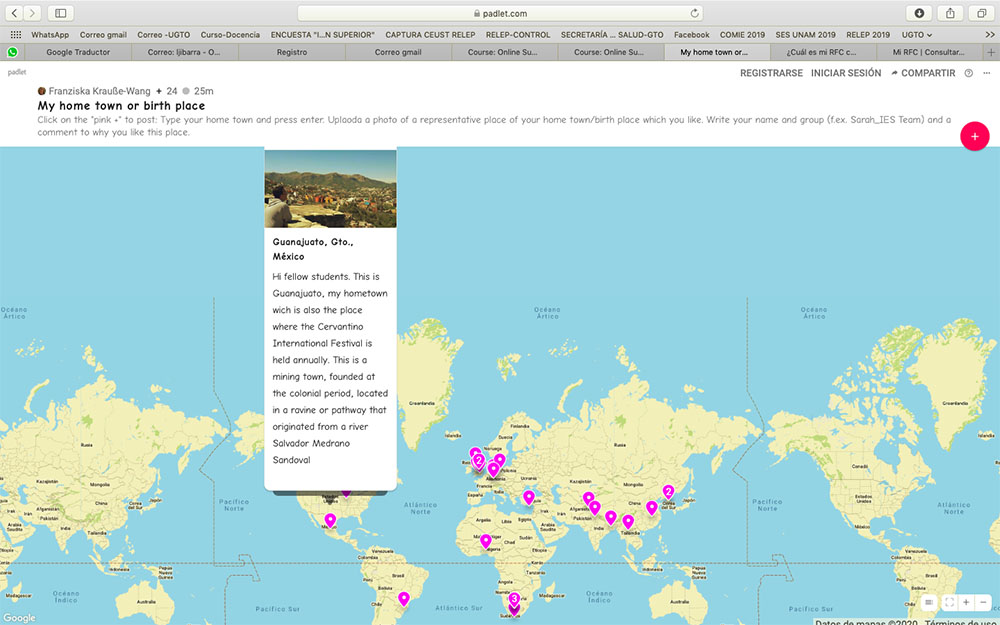1000x625 pixels.
Task: Switch to the Google Traductor tab
Action: (x=78, y=52)
